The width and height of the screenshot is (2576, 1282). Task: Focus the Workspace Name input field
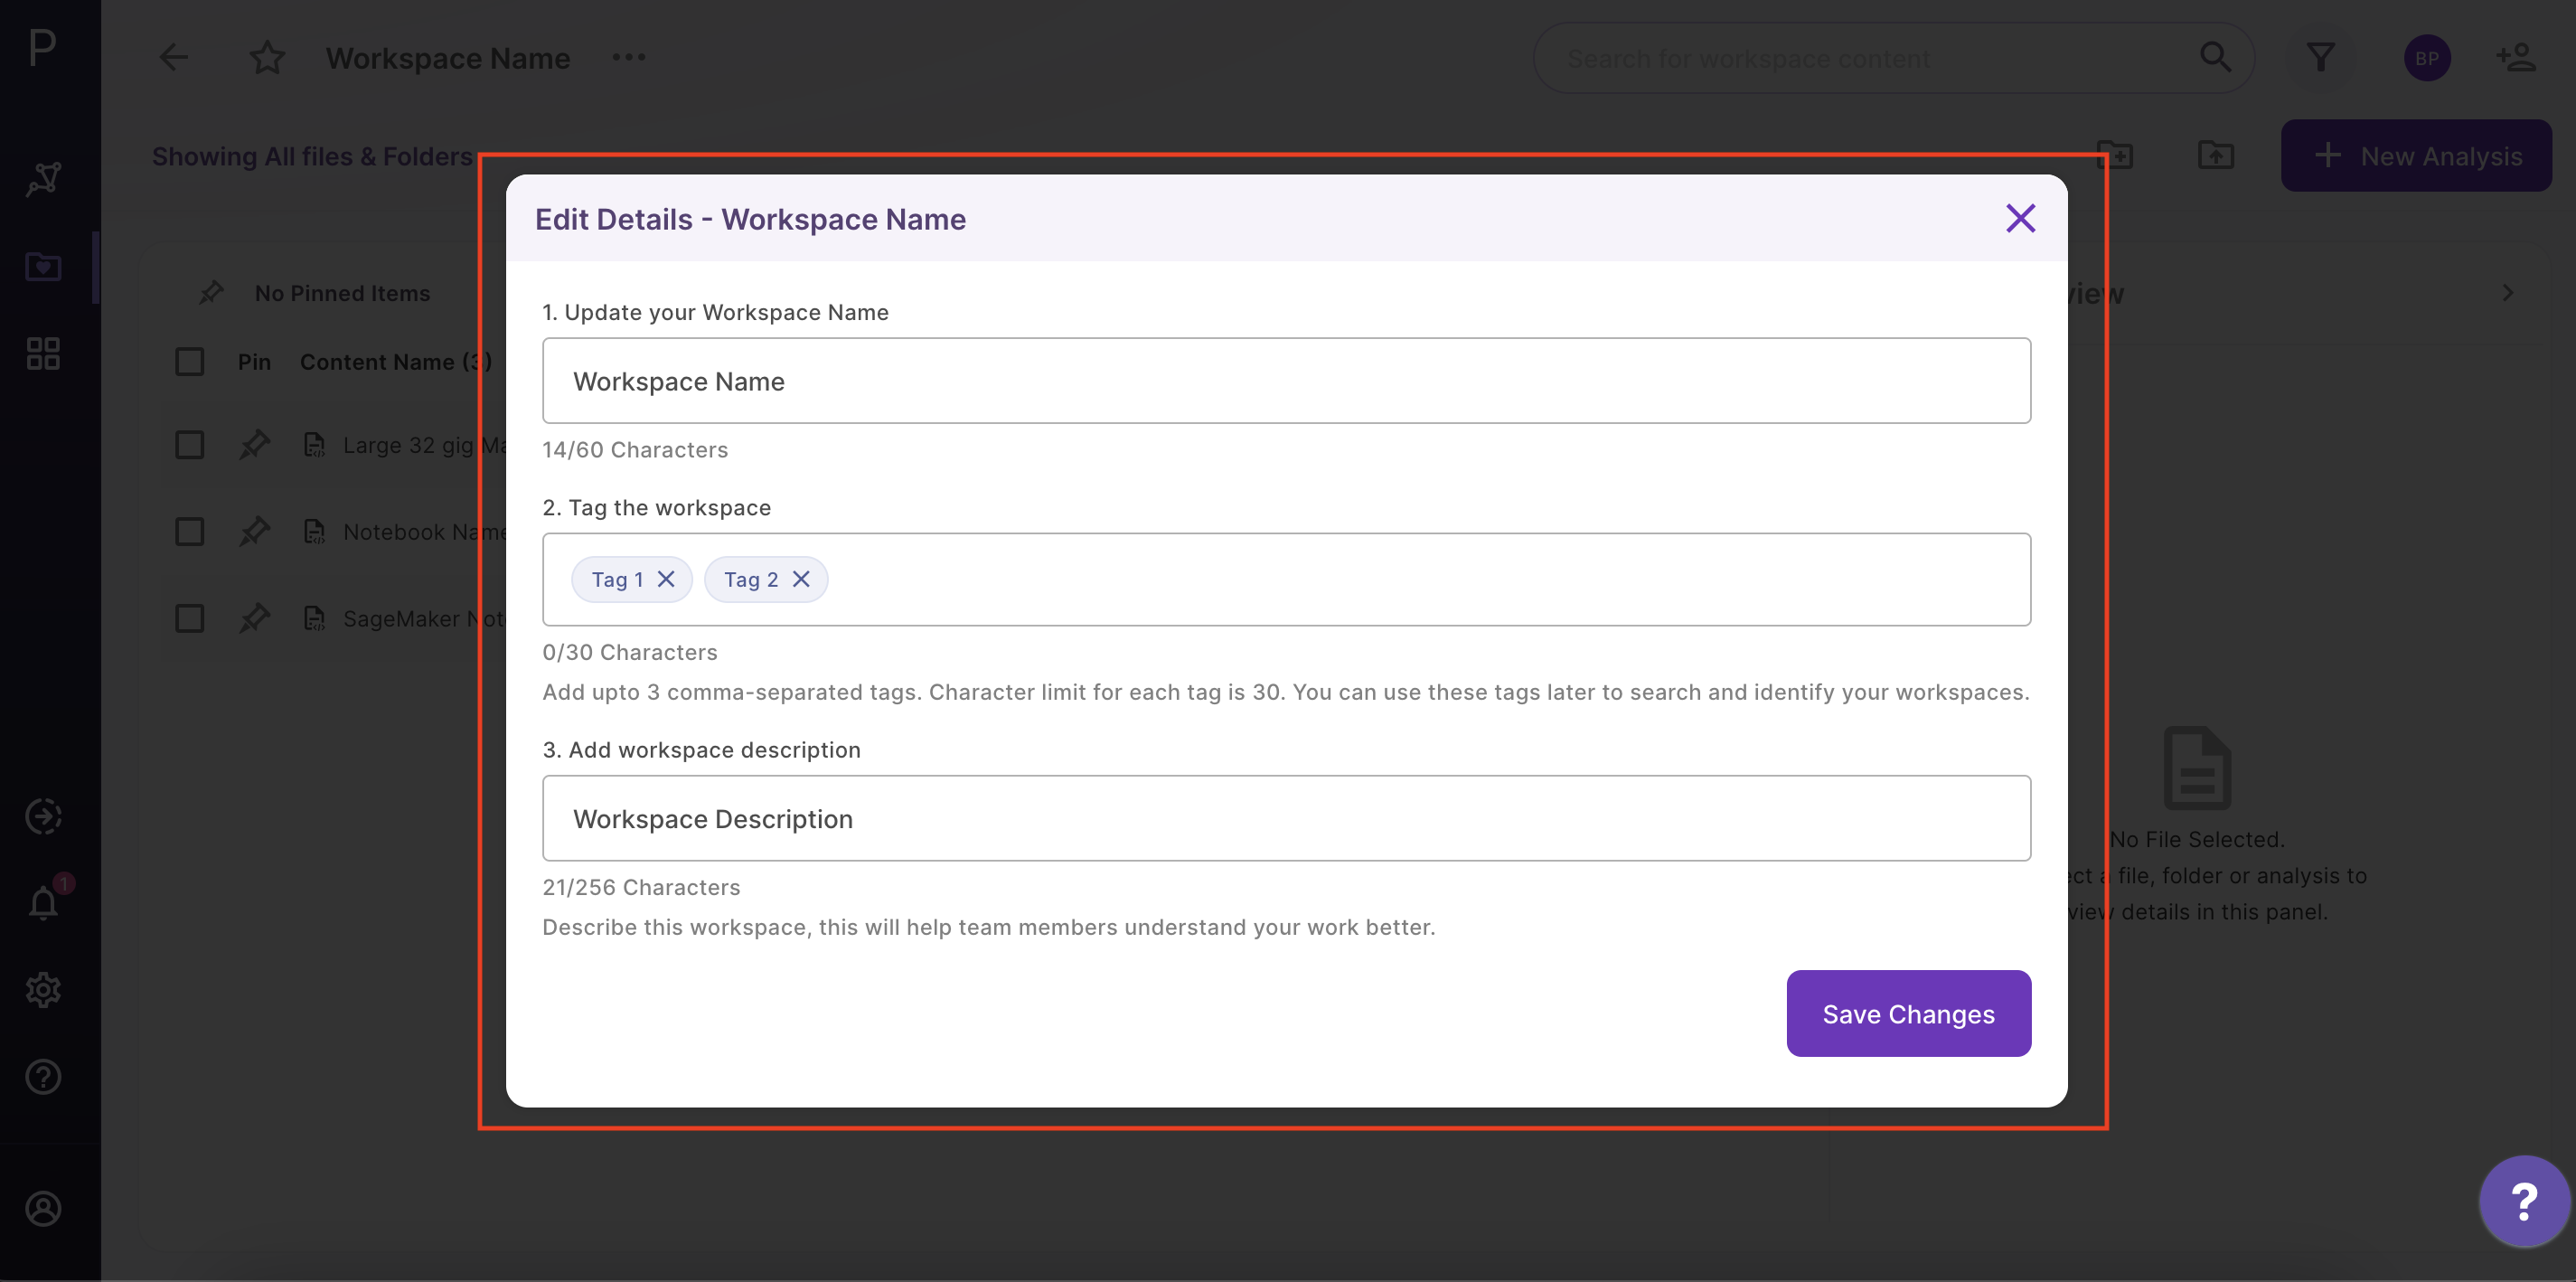1286,381
